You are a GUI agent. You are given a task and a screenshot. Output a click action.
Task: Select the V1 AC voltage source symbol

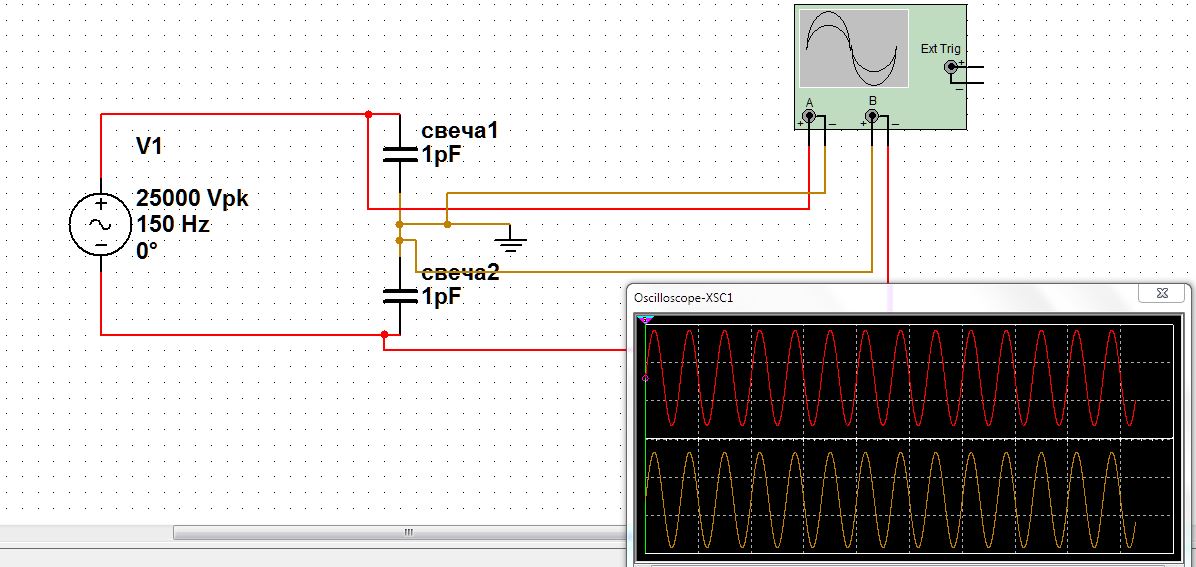[x=101, y=225]
